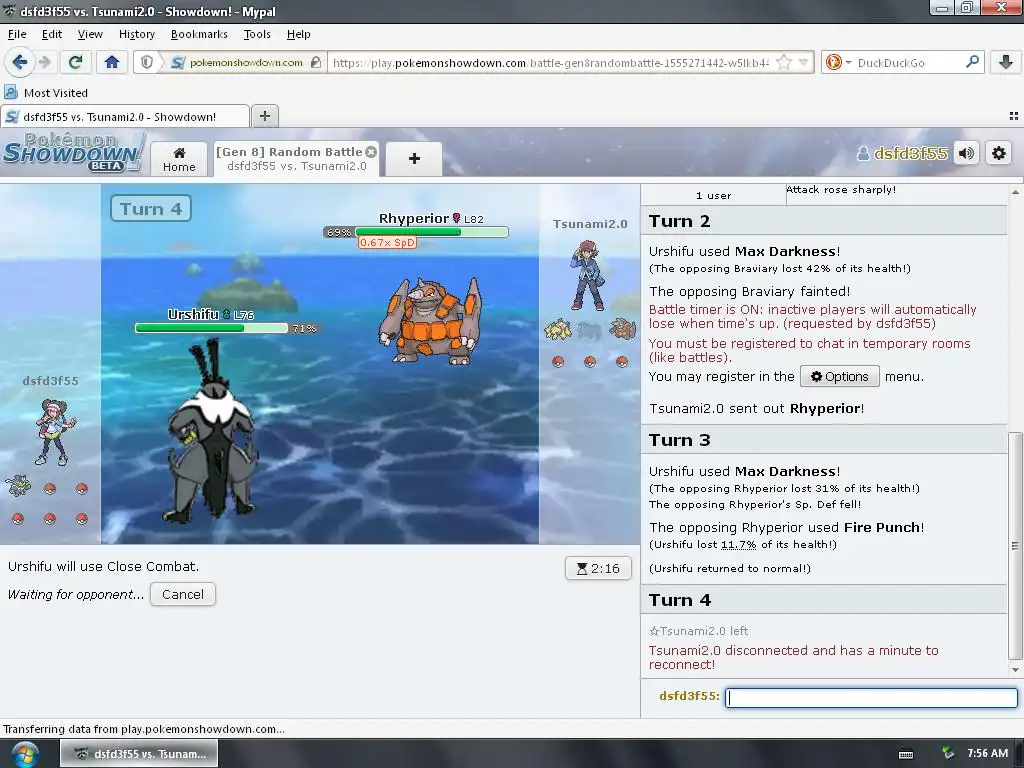This screenshot has width=1024, height=768.
Task: Click Rhyperior's health bar
Action: coord(431,232)
